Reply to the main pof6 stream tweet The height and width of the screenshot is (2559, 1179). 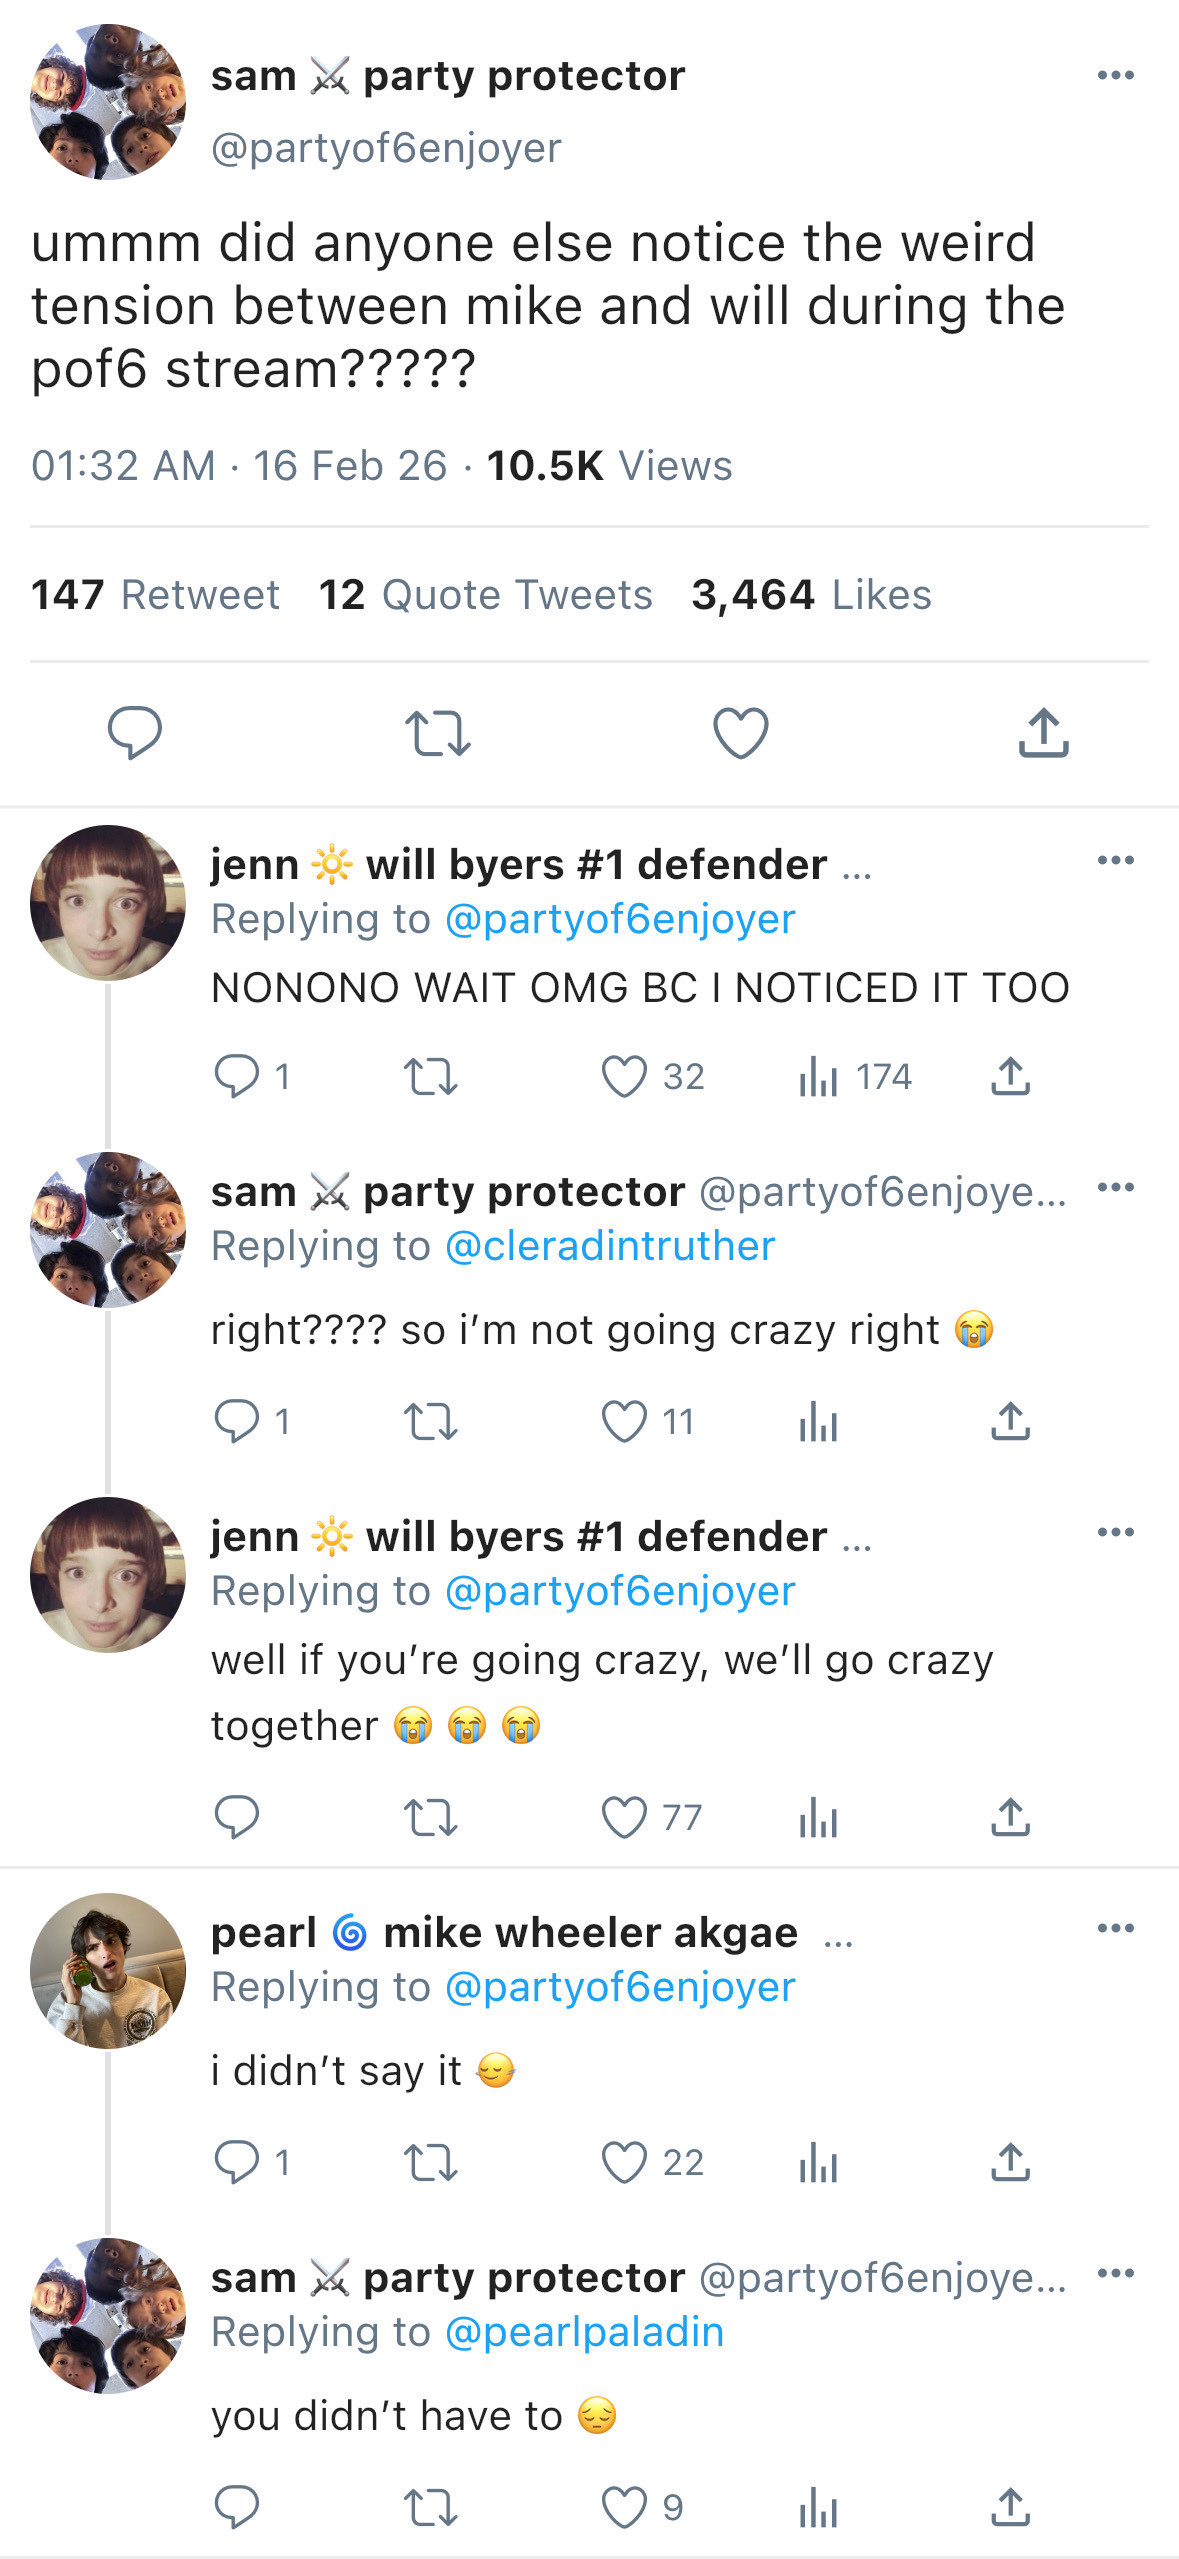pyautogui.click(x=135, y=733)
